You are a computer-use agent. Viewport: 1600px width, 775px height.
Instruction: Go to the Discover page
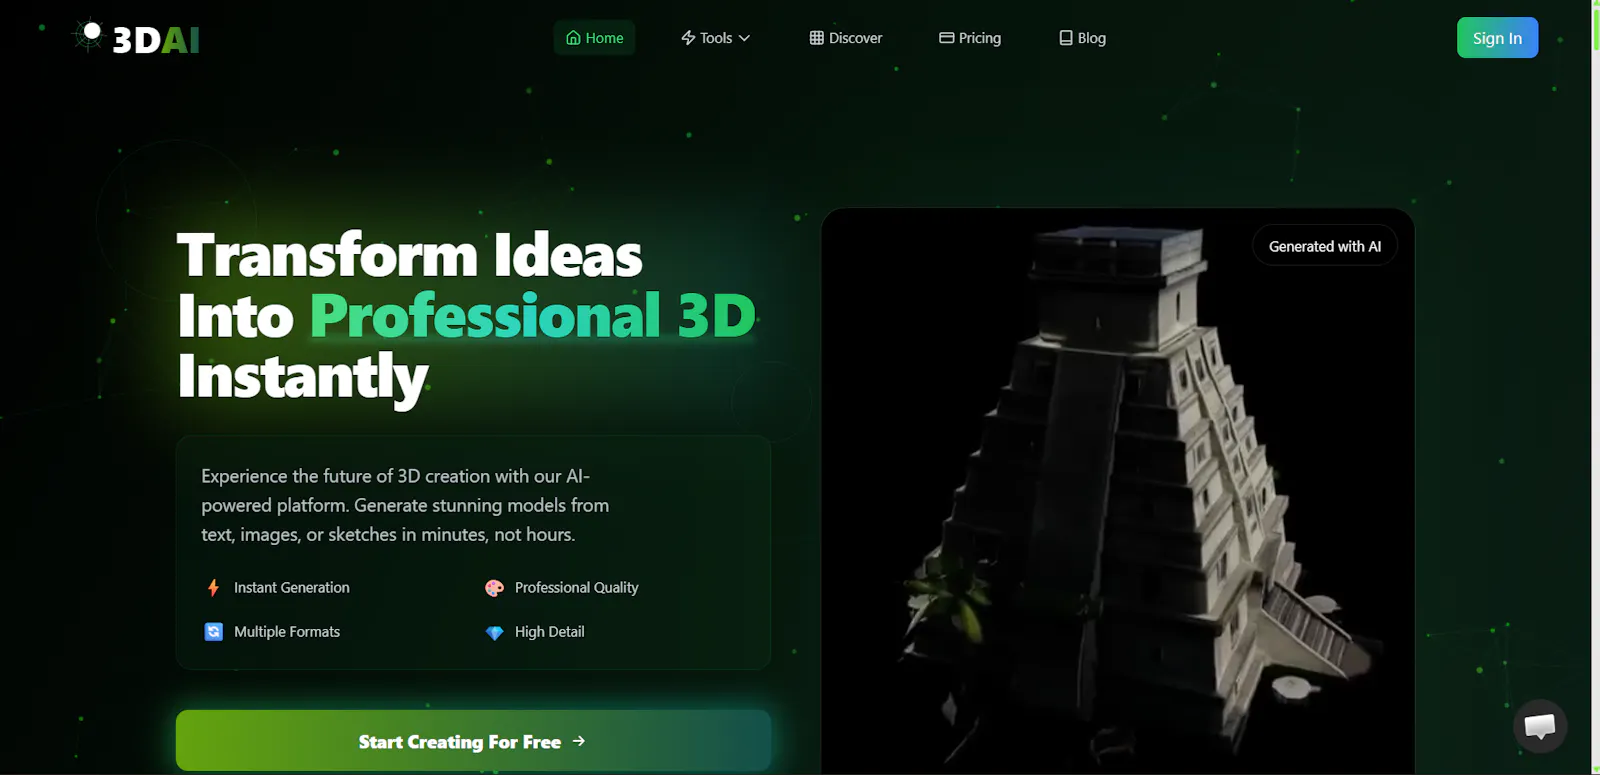click(x=846, y=38)
